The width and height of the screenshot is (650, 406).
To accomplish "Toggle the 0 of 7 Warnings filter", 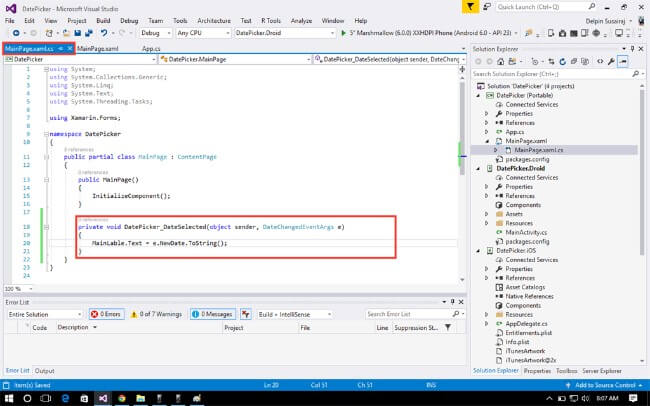I will click(156, 314).
